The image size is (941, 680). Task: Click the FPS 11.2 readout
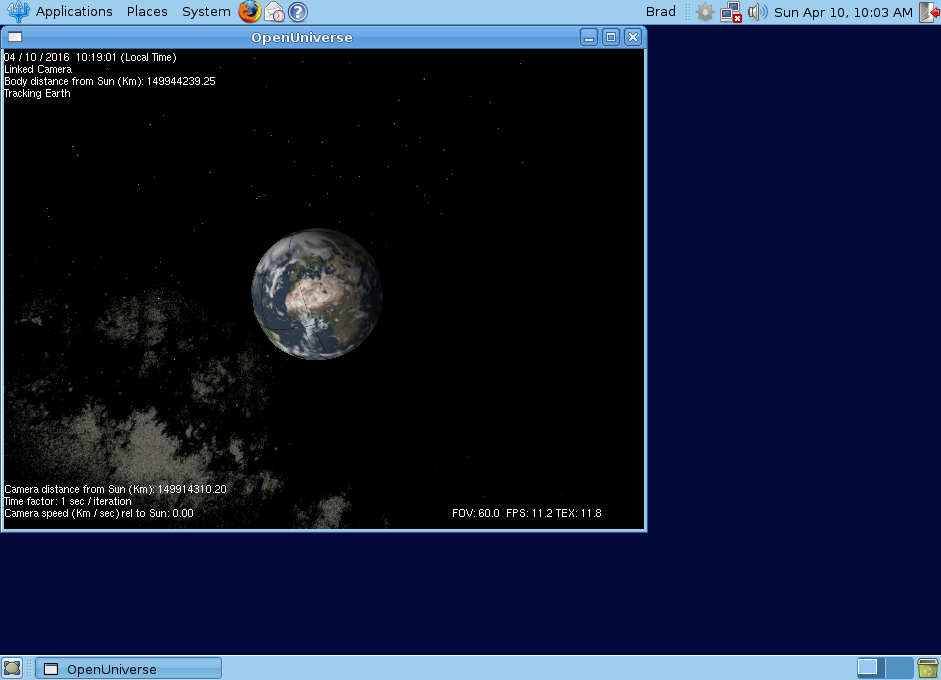click(x=529, y=513)
